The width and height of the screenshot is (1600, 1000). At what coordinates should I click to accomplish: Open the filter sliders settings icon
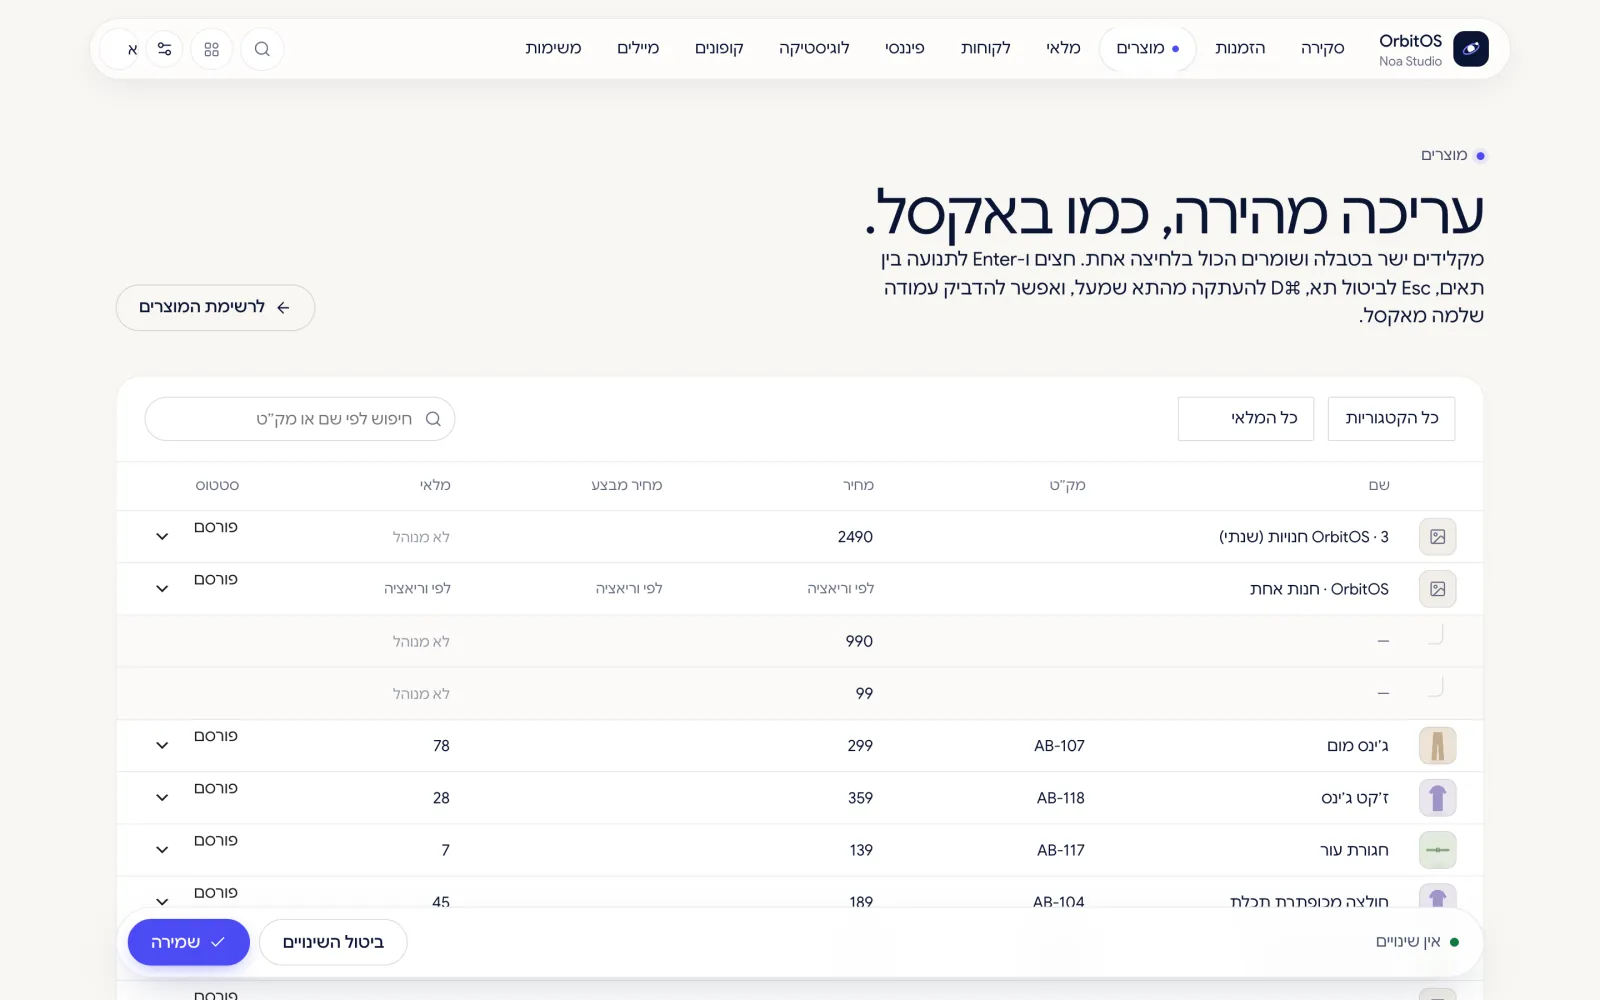[x=164, y=49]
